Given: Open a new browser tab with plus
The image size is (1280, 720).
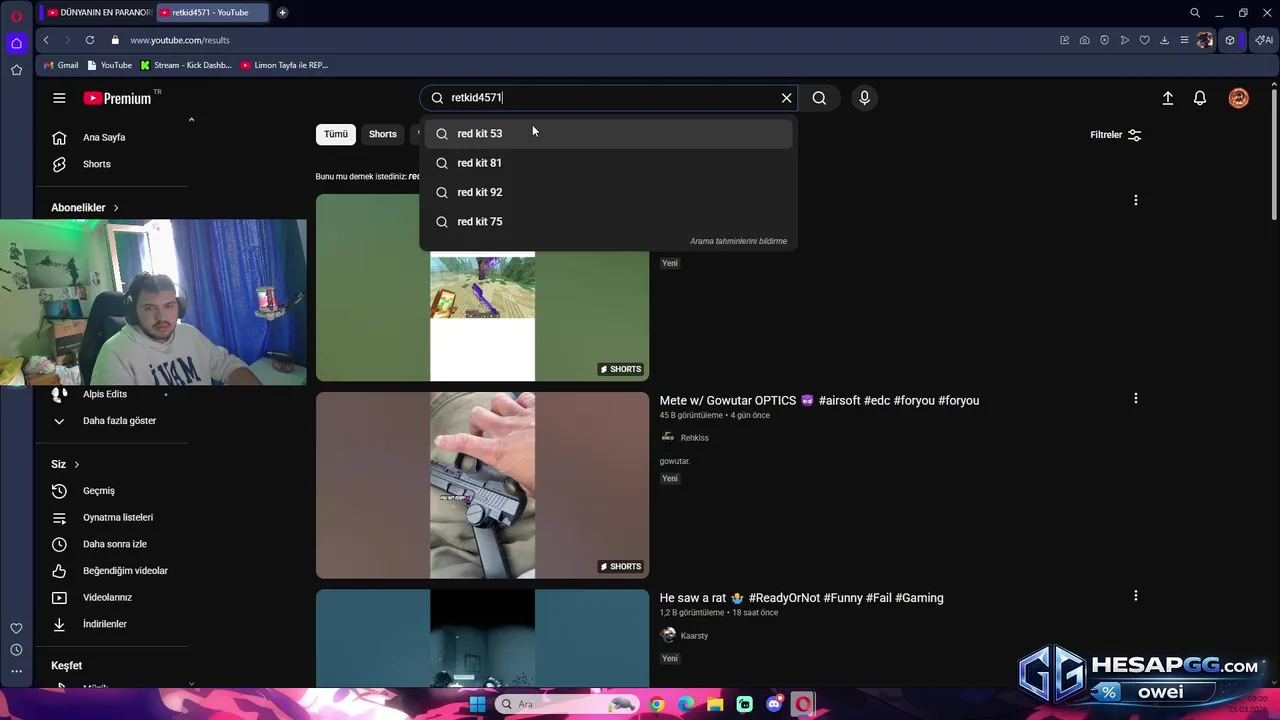Looking at the screenshot, I should point(283,13).
